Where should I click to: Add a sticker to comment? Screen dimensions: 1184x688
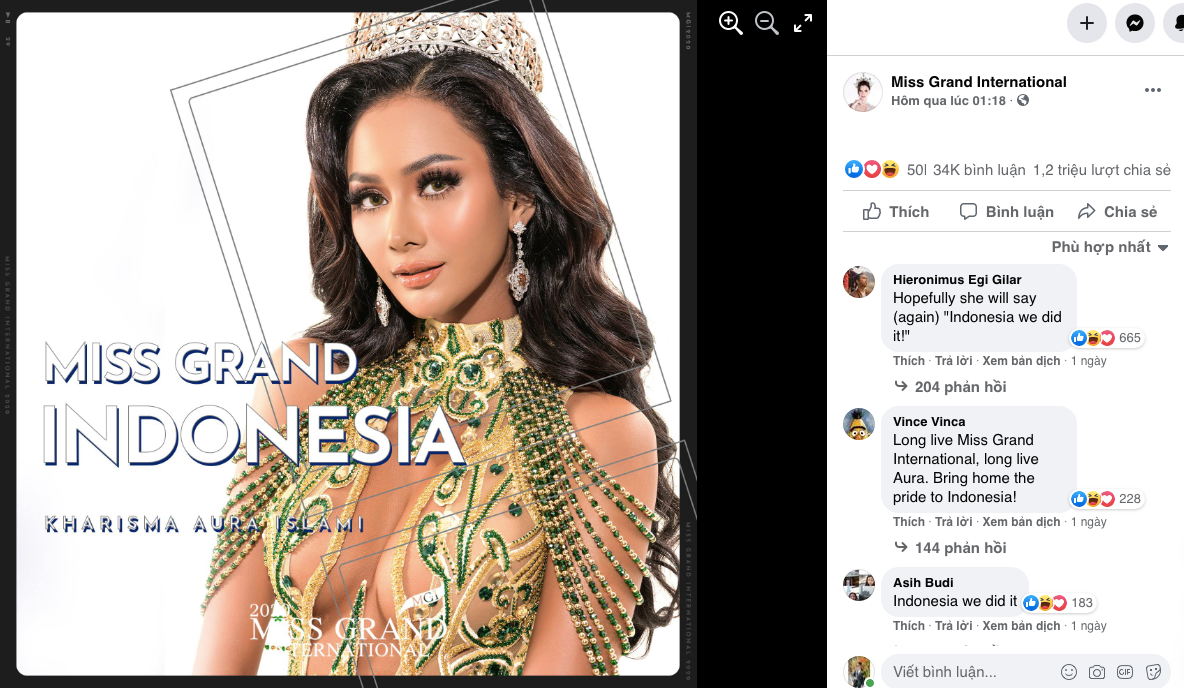tap(1153, 672)
